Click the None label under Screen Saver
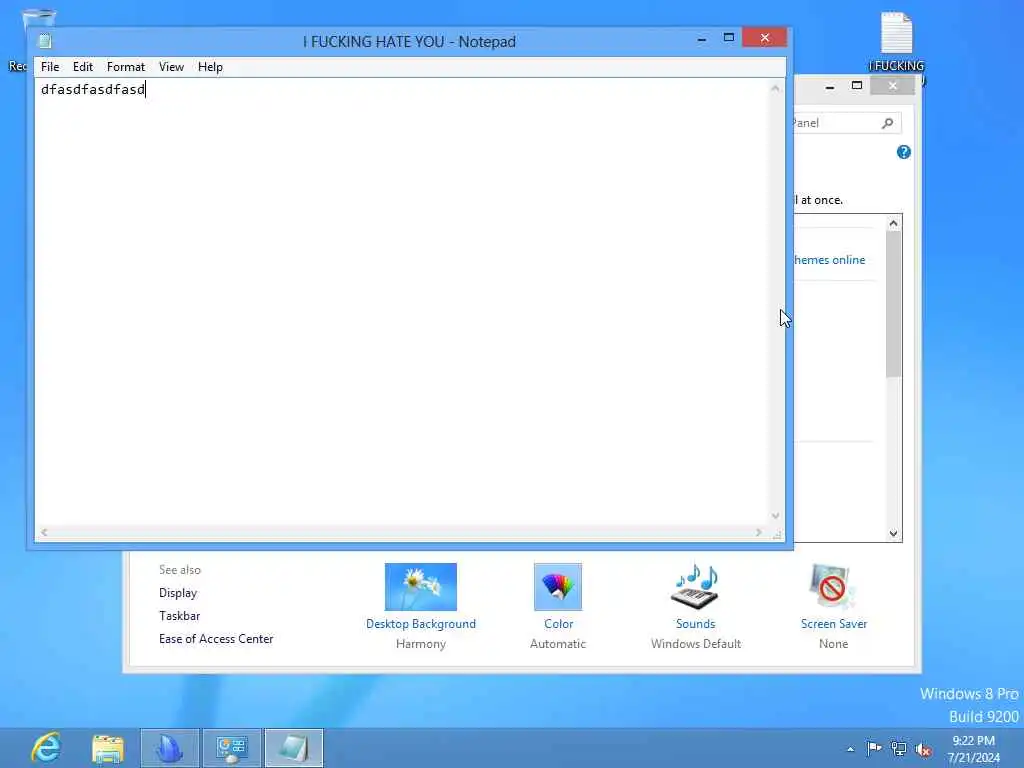Screen dimensions: 1024x768 click(x=833, y=644)
